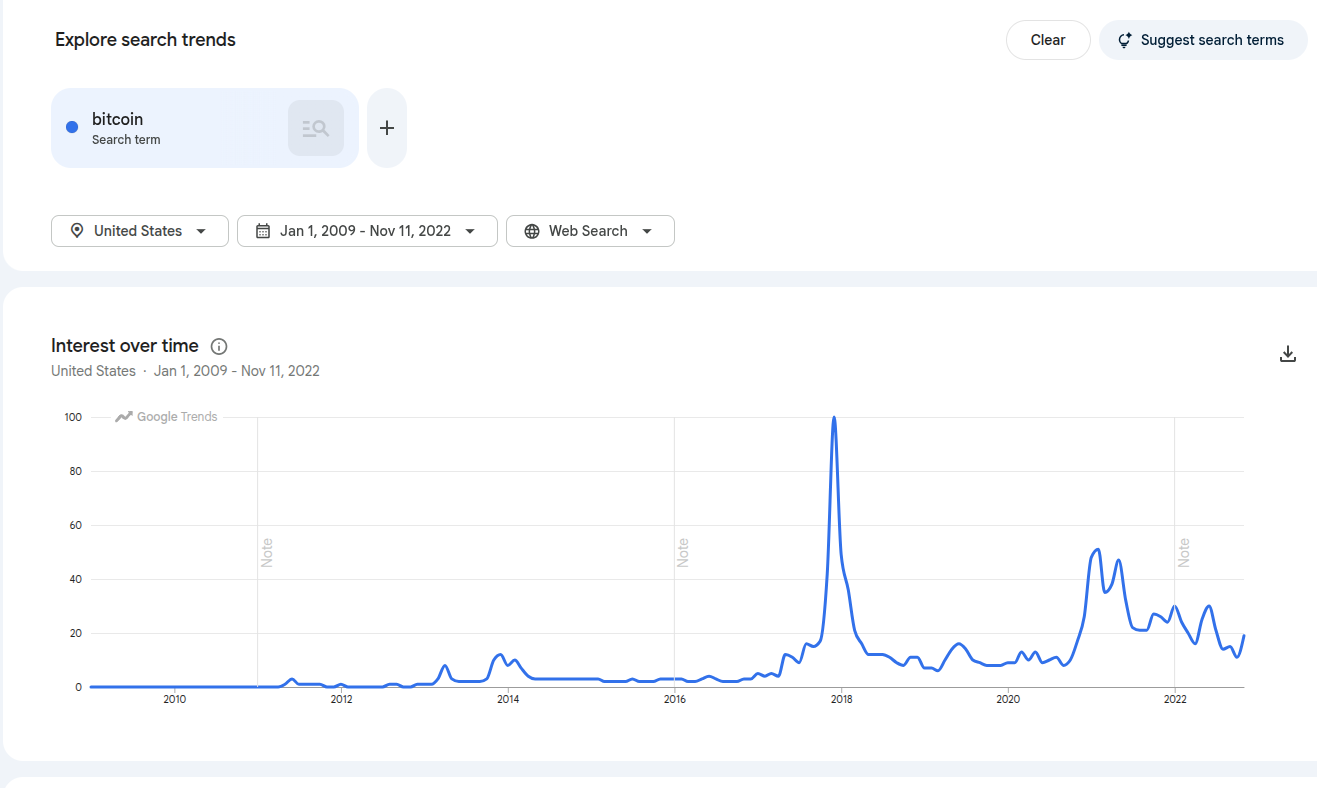Click the globe icon for Web Search
1317x788 pixels.
[x=532, y=231]
